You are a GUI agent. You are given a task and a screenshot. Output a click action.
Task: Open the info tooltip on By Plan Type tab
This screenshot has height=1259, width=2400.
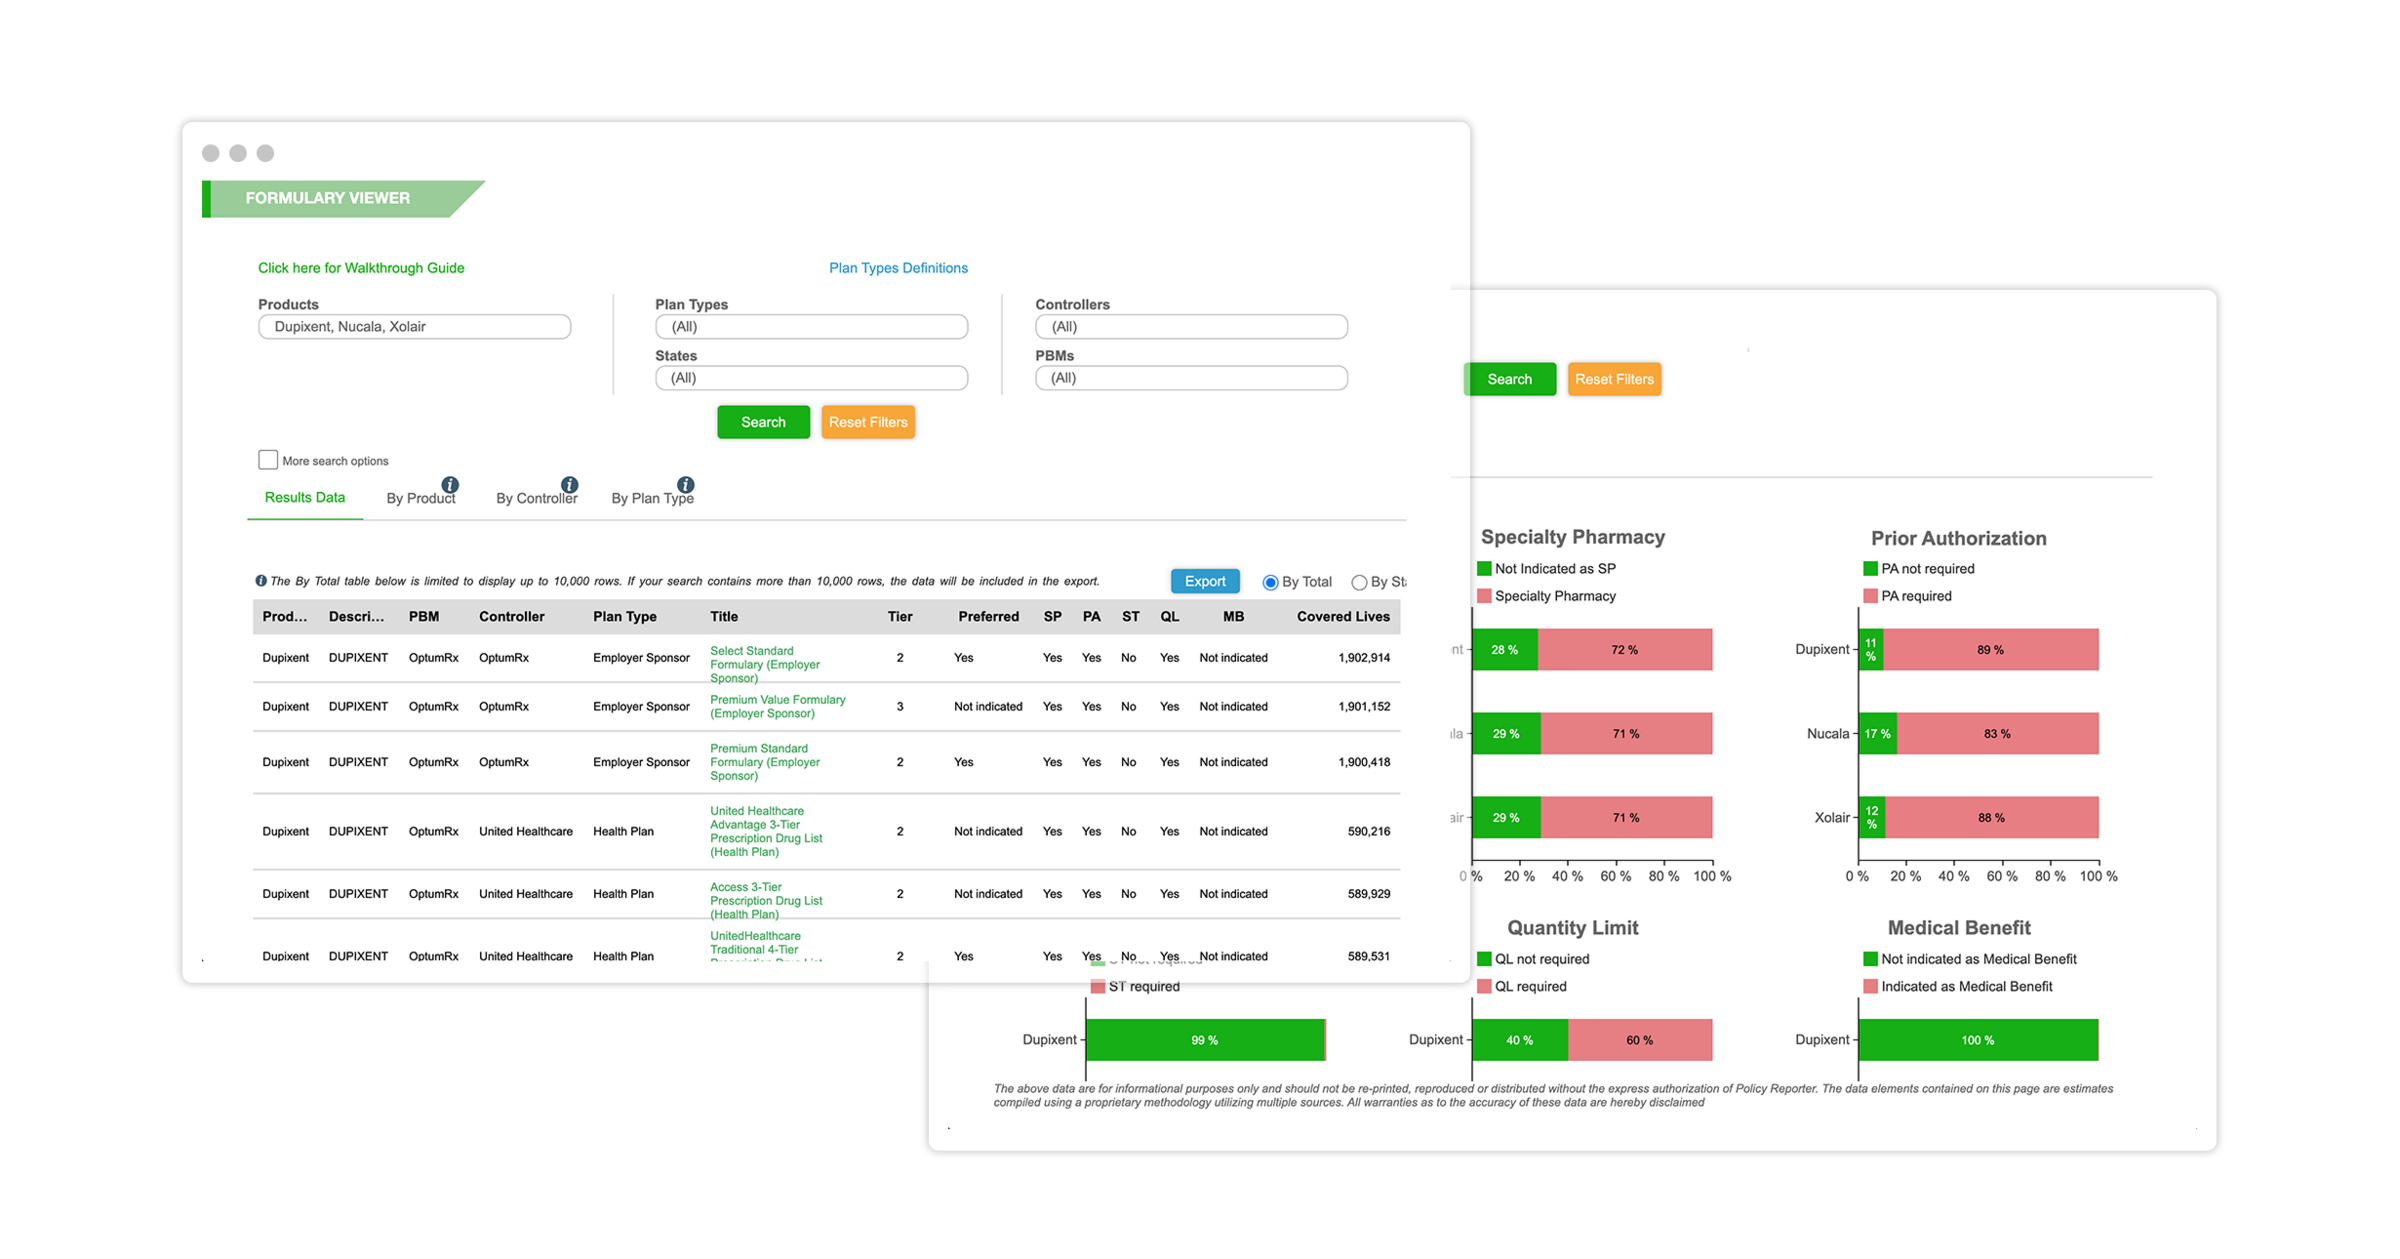click(x=685, y=483)
